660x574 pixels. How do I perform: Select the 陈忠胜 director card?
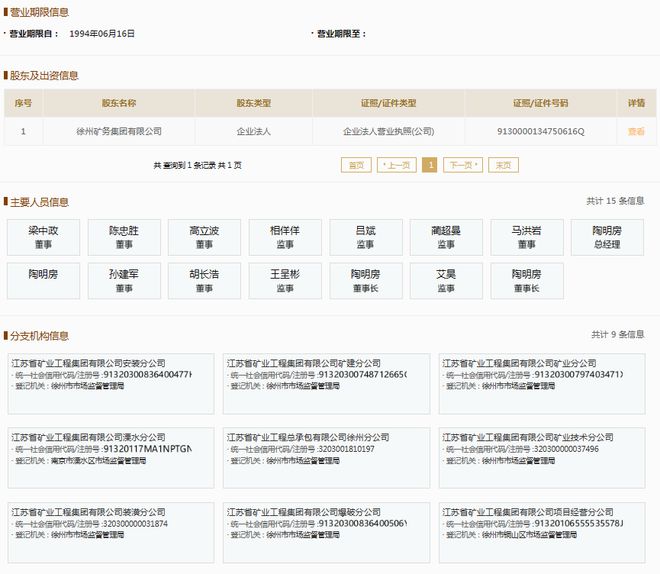124,237
